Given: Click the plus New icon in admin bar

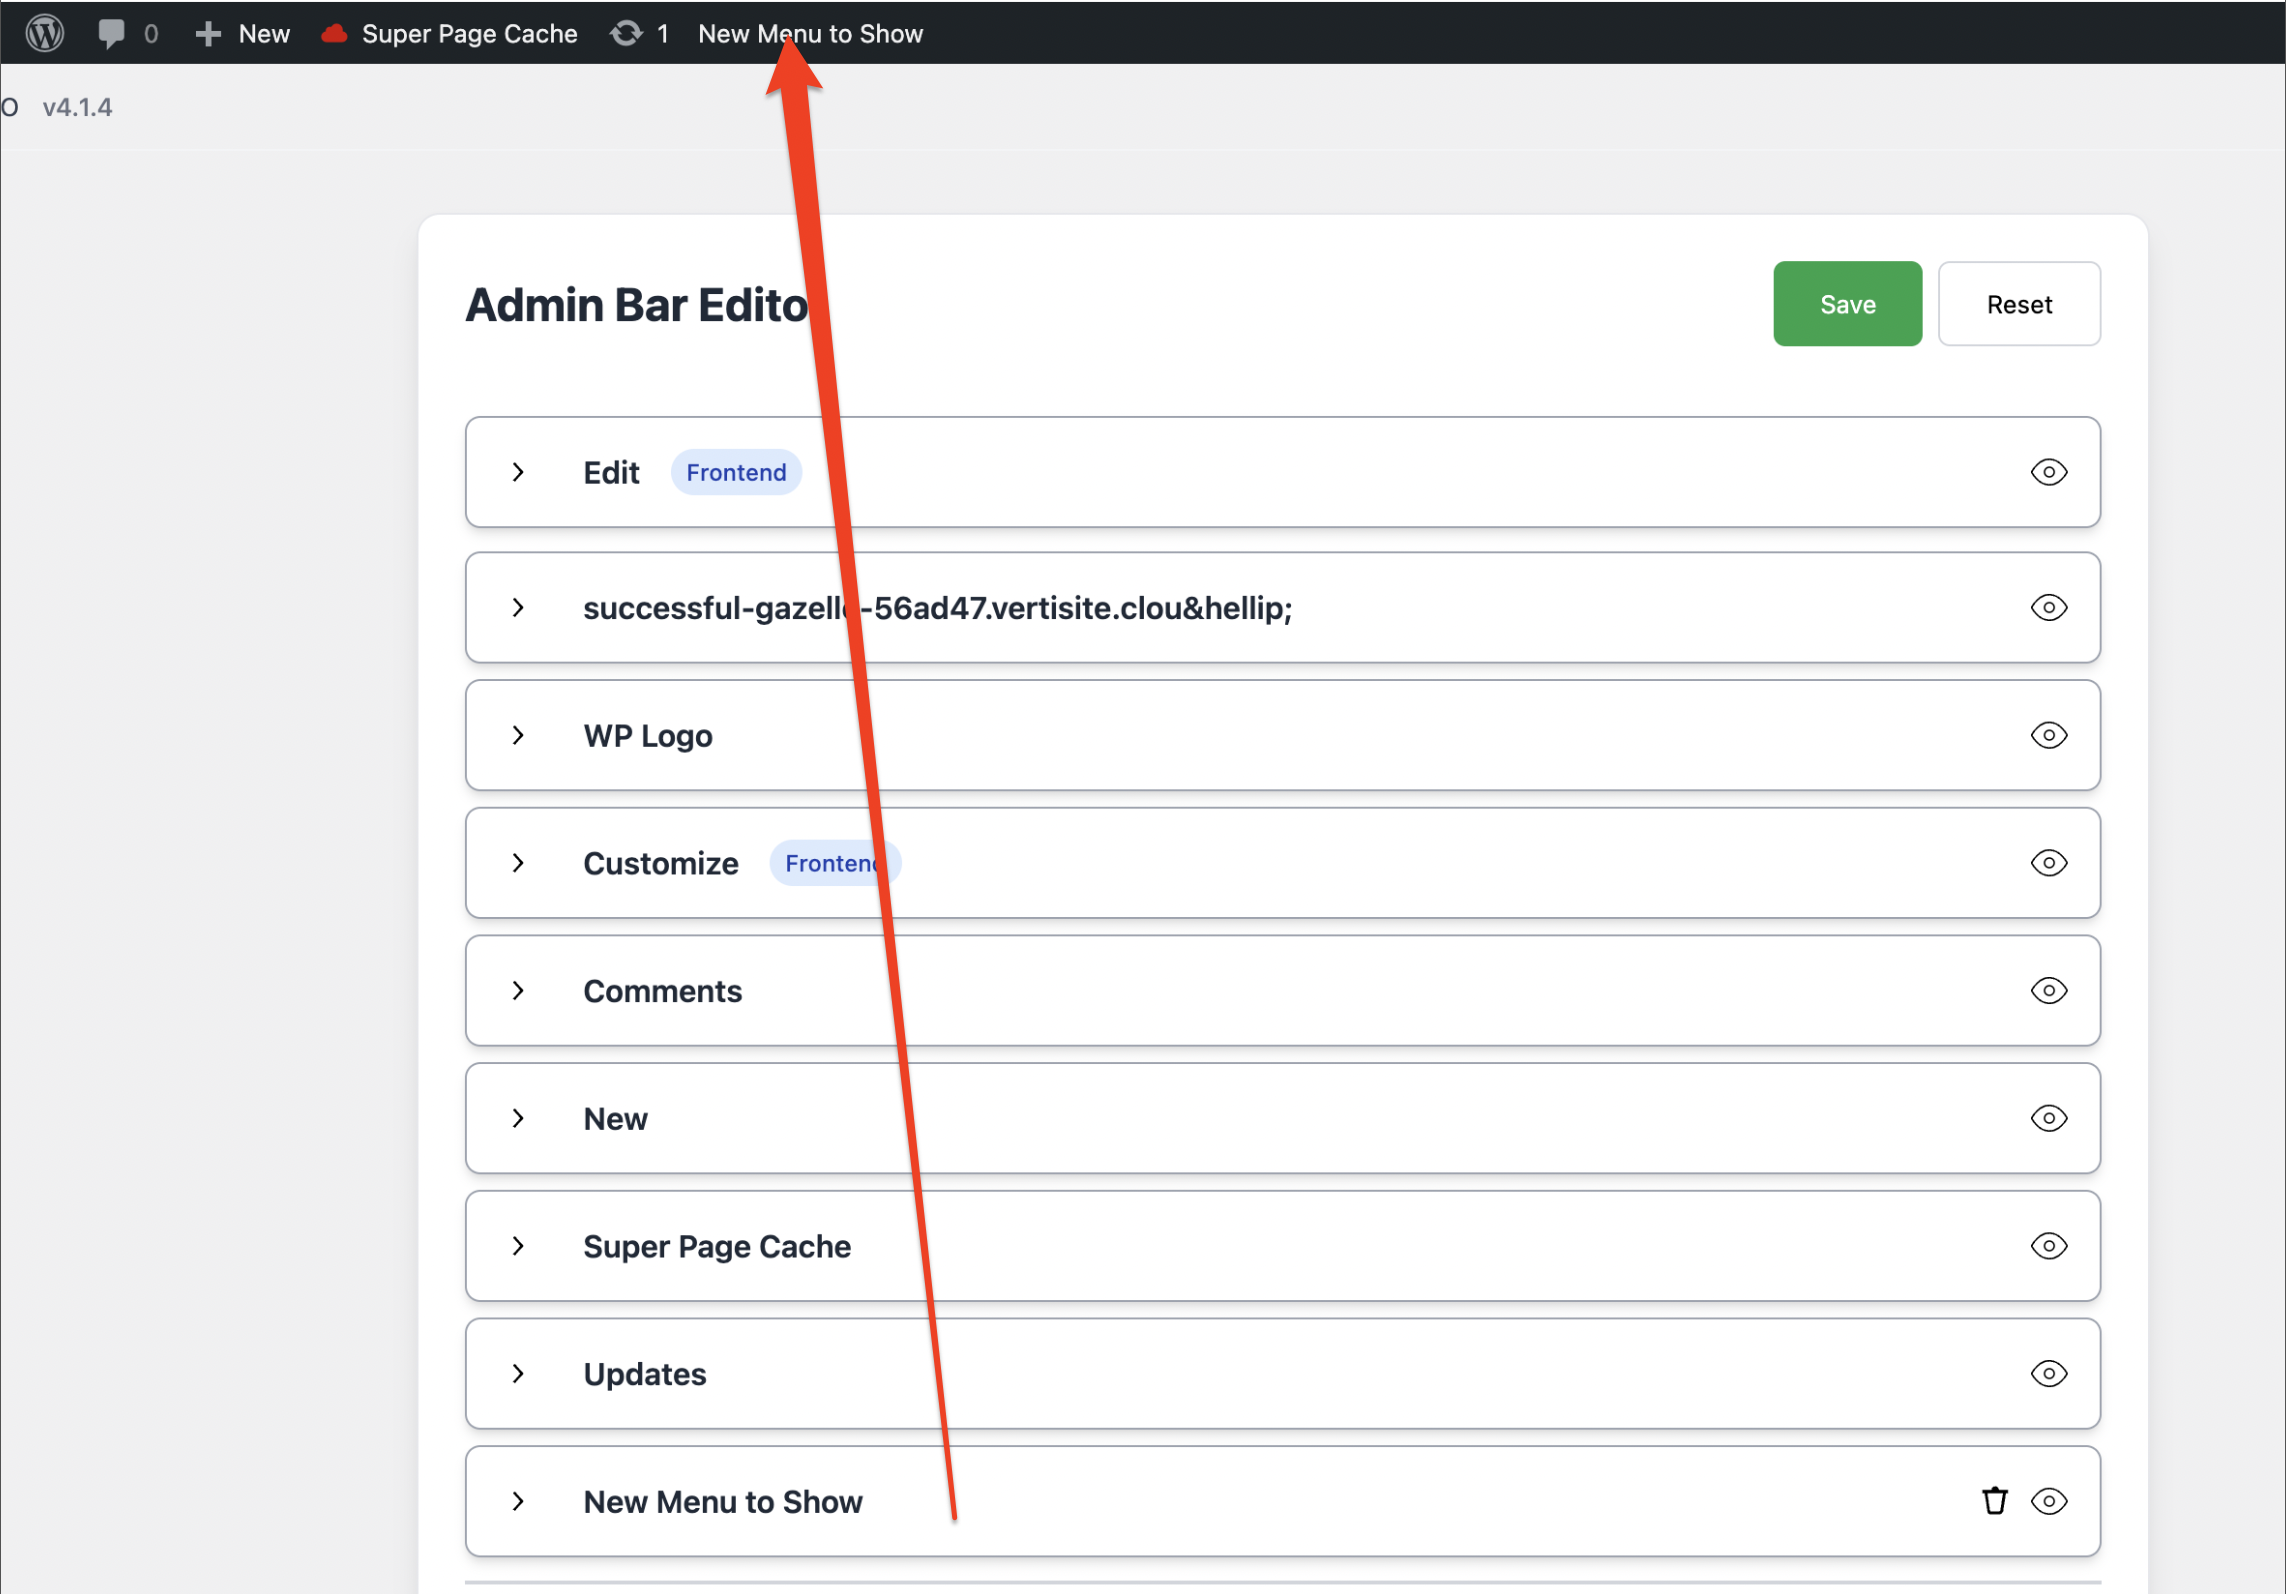Looking at the screenshot, I should pyautogui.click(x=208, y=34).
